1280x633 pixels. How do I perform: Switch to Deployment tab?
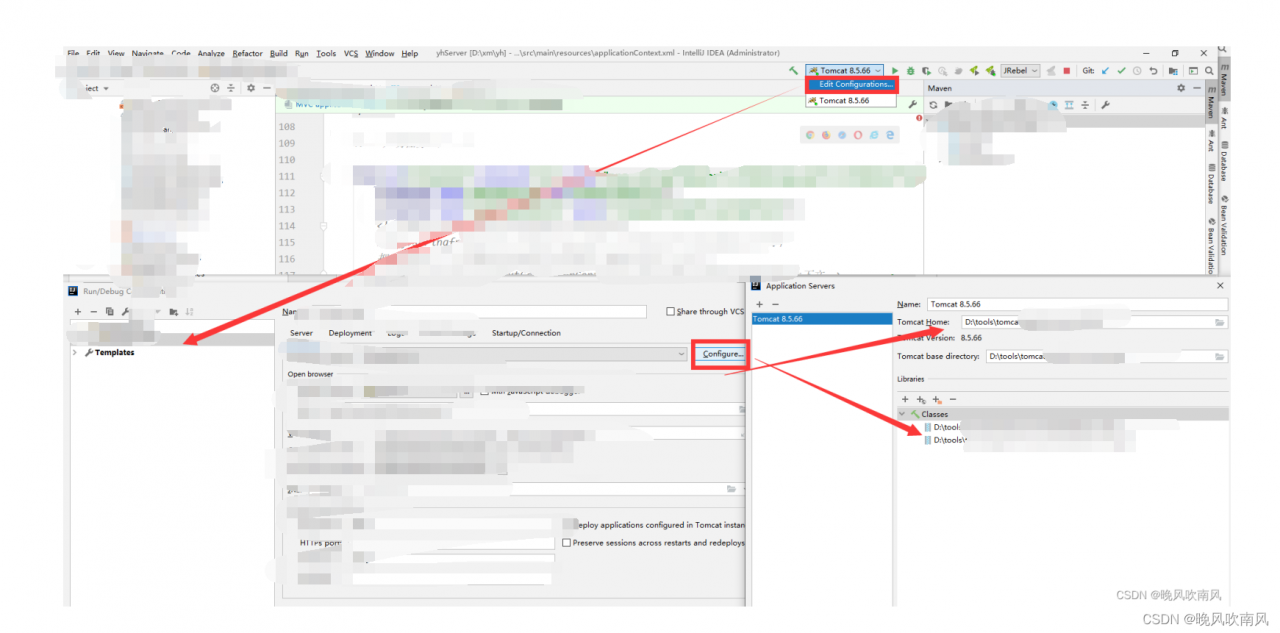pos(350,333)
